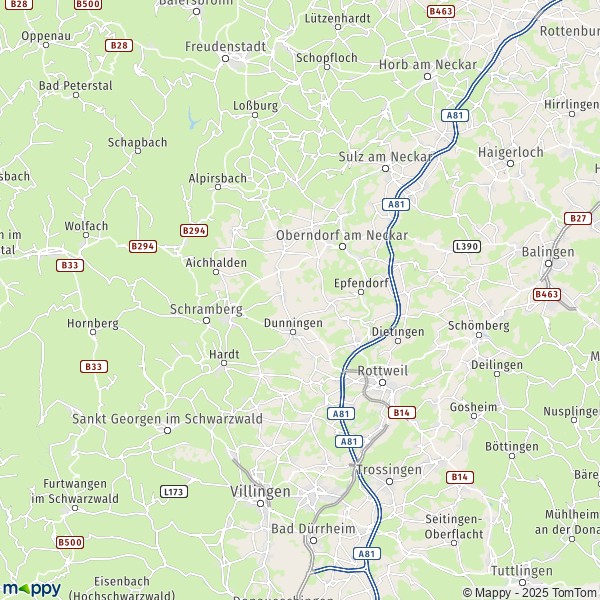Click the Haigerloch town marker
The image size is (600, 600).
(510, 164)
